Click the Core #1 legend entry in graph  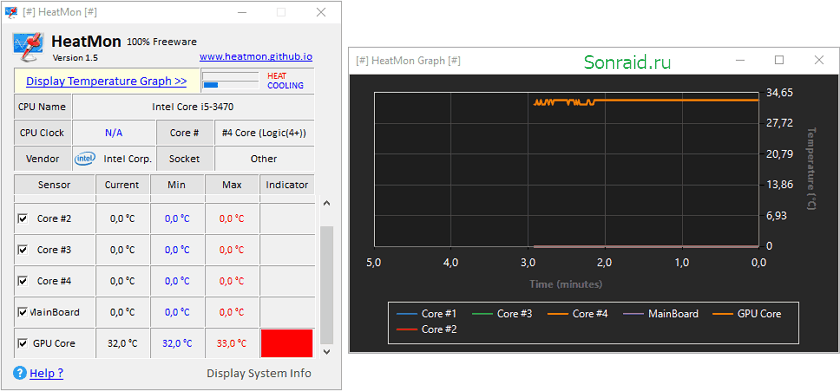pyautogui.click(x=426, y=314)
